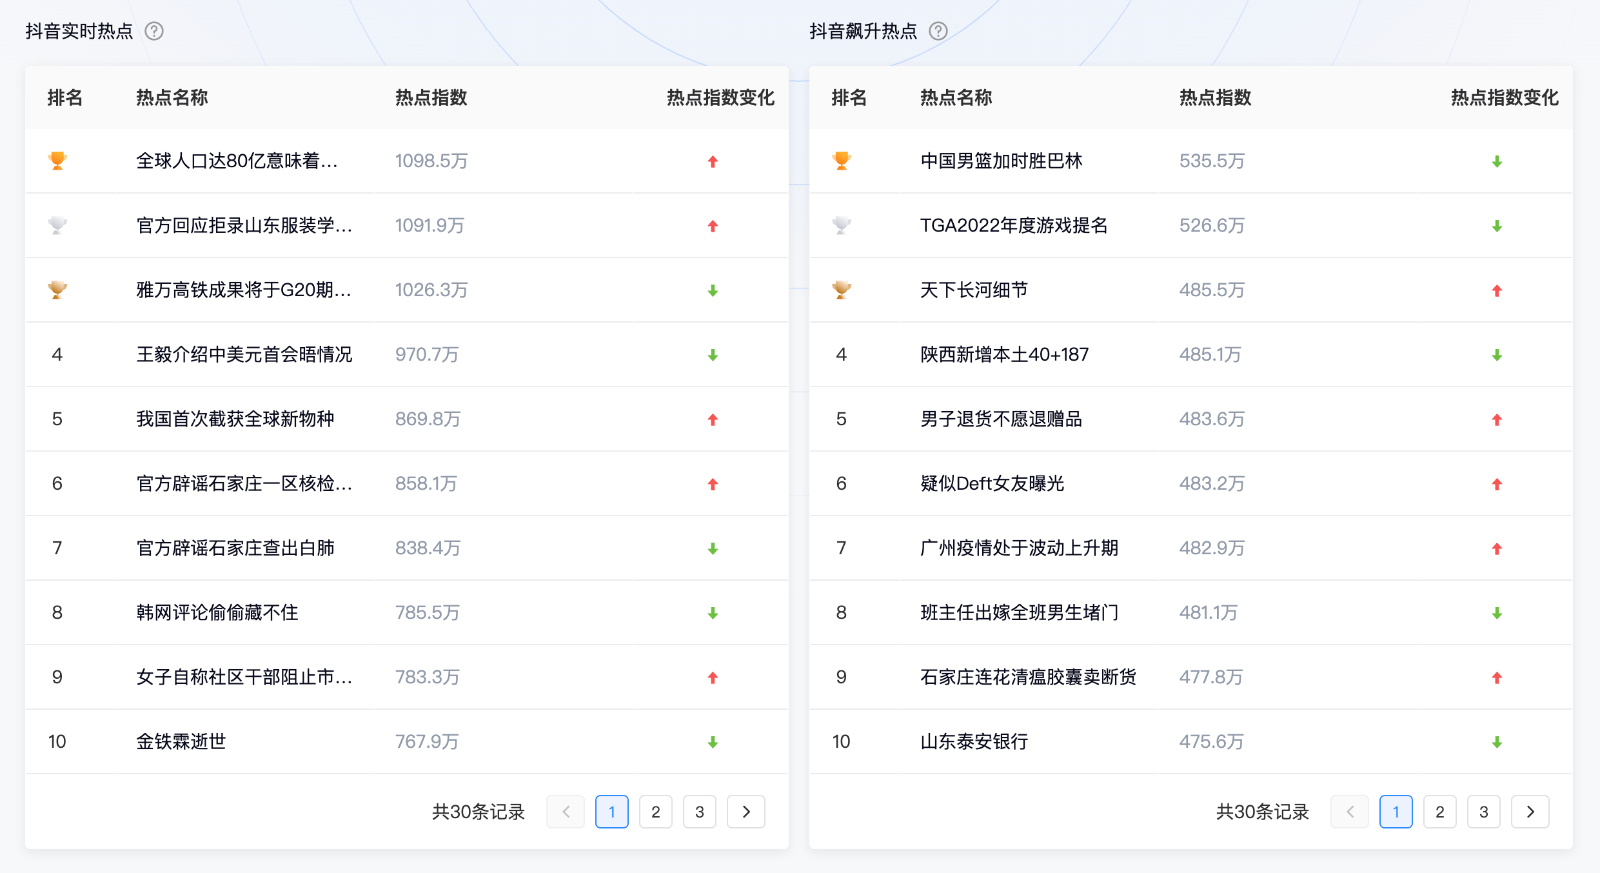
Task: Click red up arrow for 我国首次截获全球新物种
Action: (x=713, y=420)
